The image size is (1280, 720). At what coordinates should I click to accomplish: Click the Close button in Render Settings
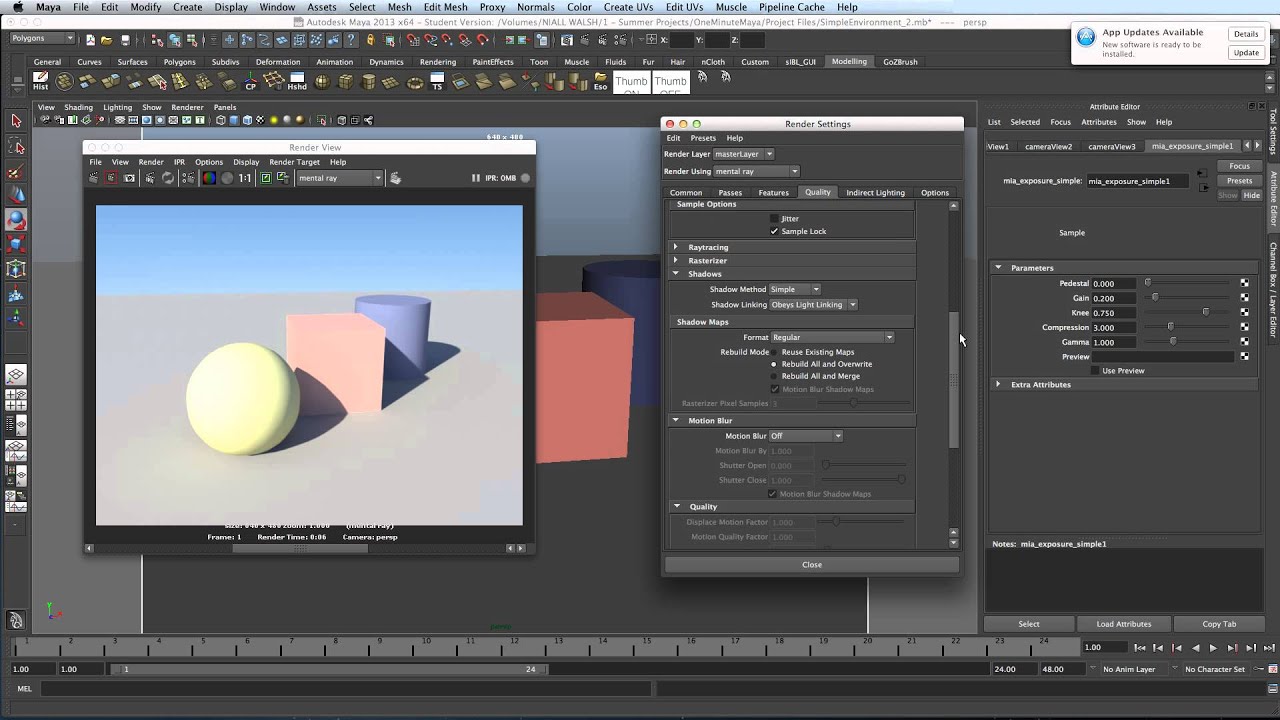tap(812, 564)
